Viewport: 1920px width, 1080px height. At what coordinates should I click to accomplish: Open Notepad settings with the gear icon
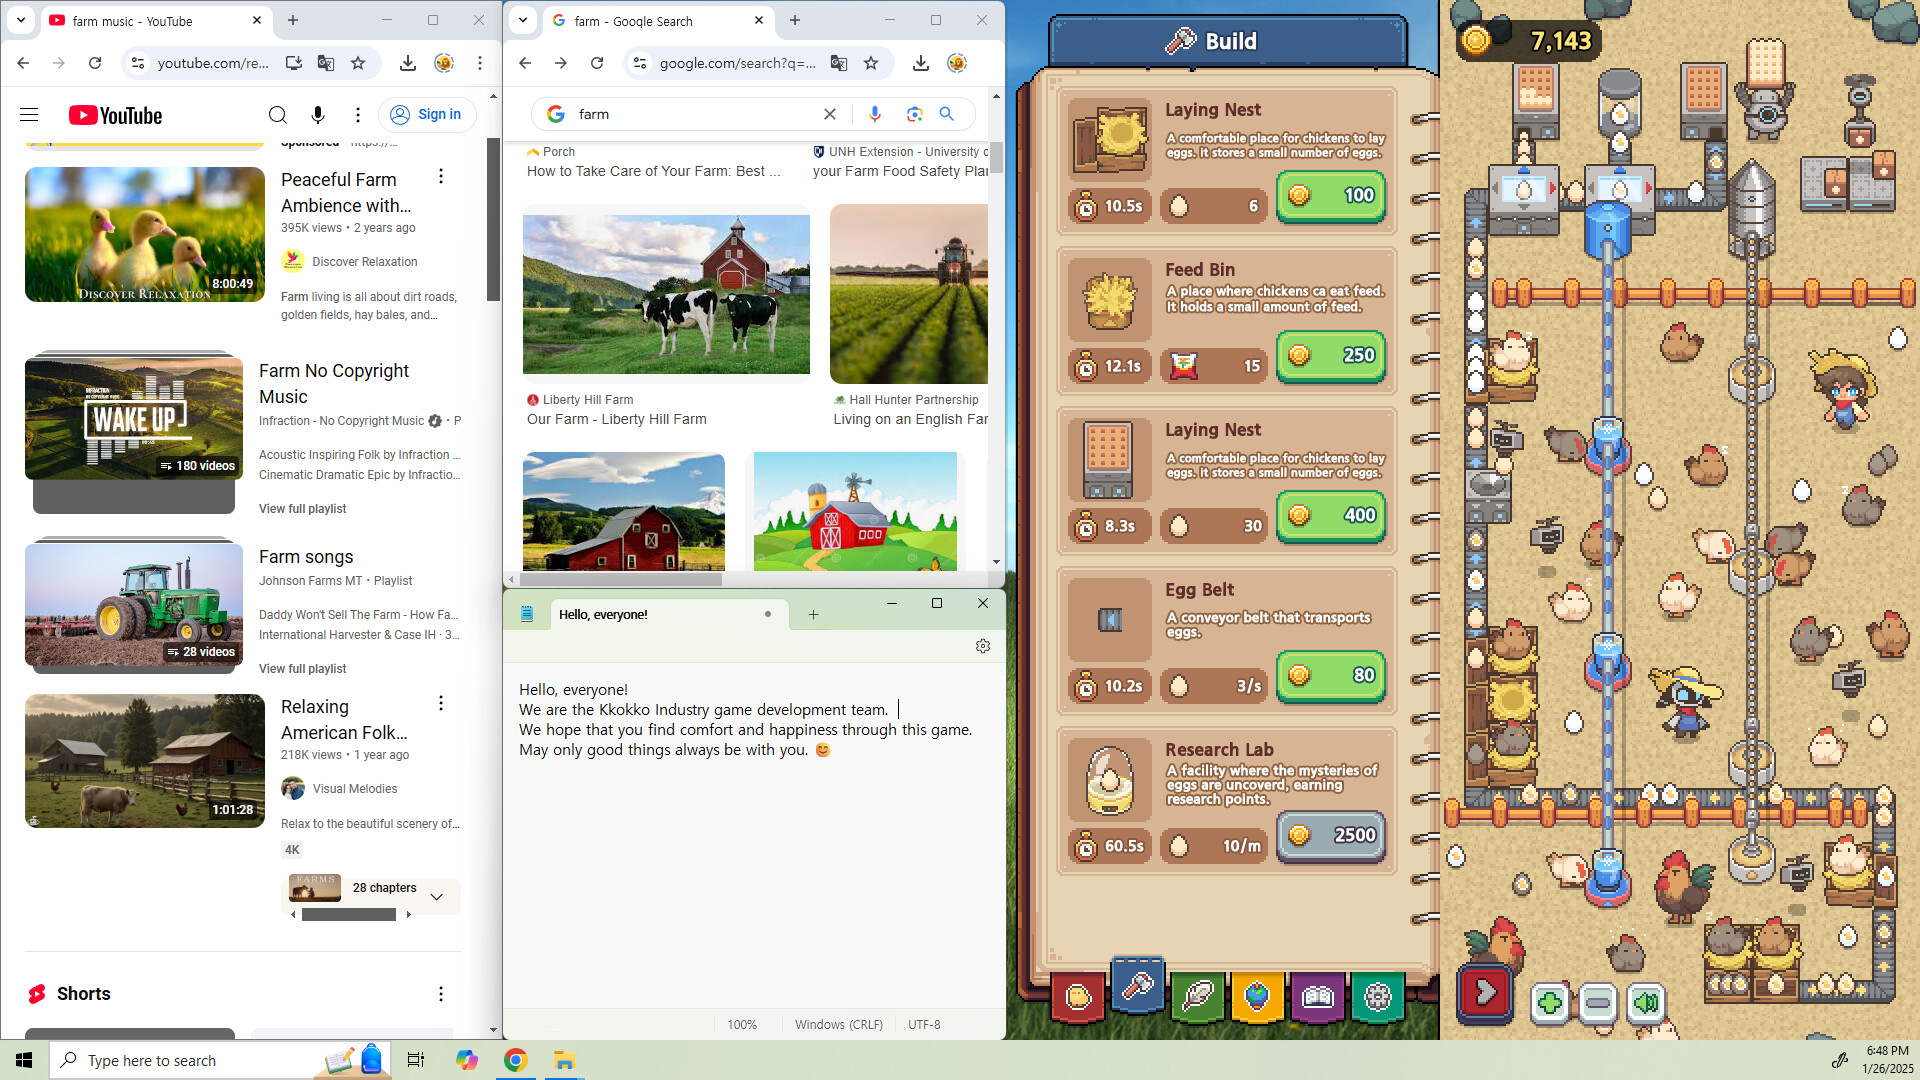coord(983,646)
